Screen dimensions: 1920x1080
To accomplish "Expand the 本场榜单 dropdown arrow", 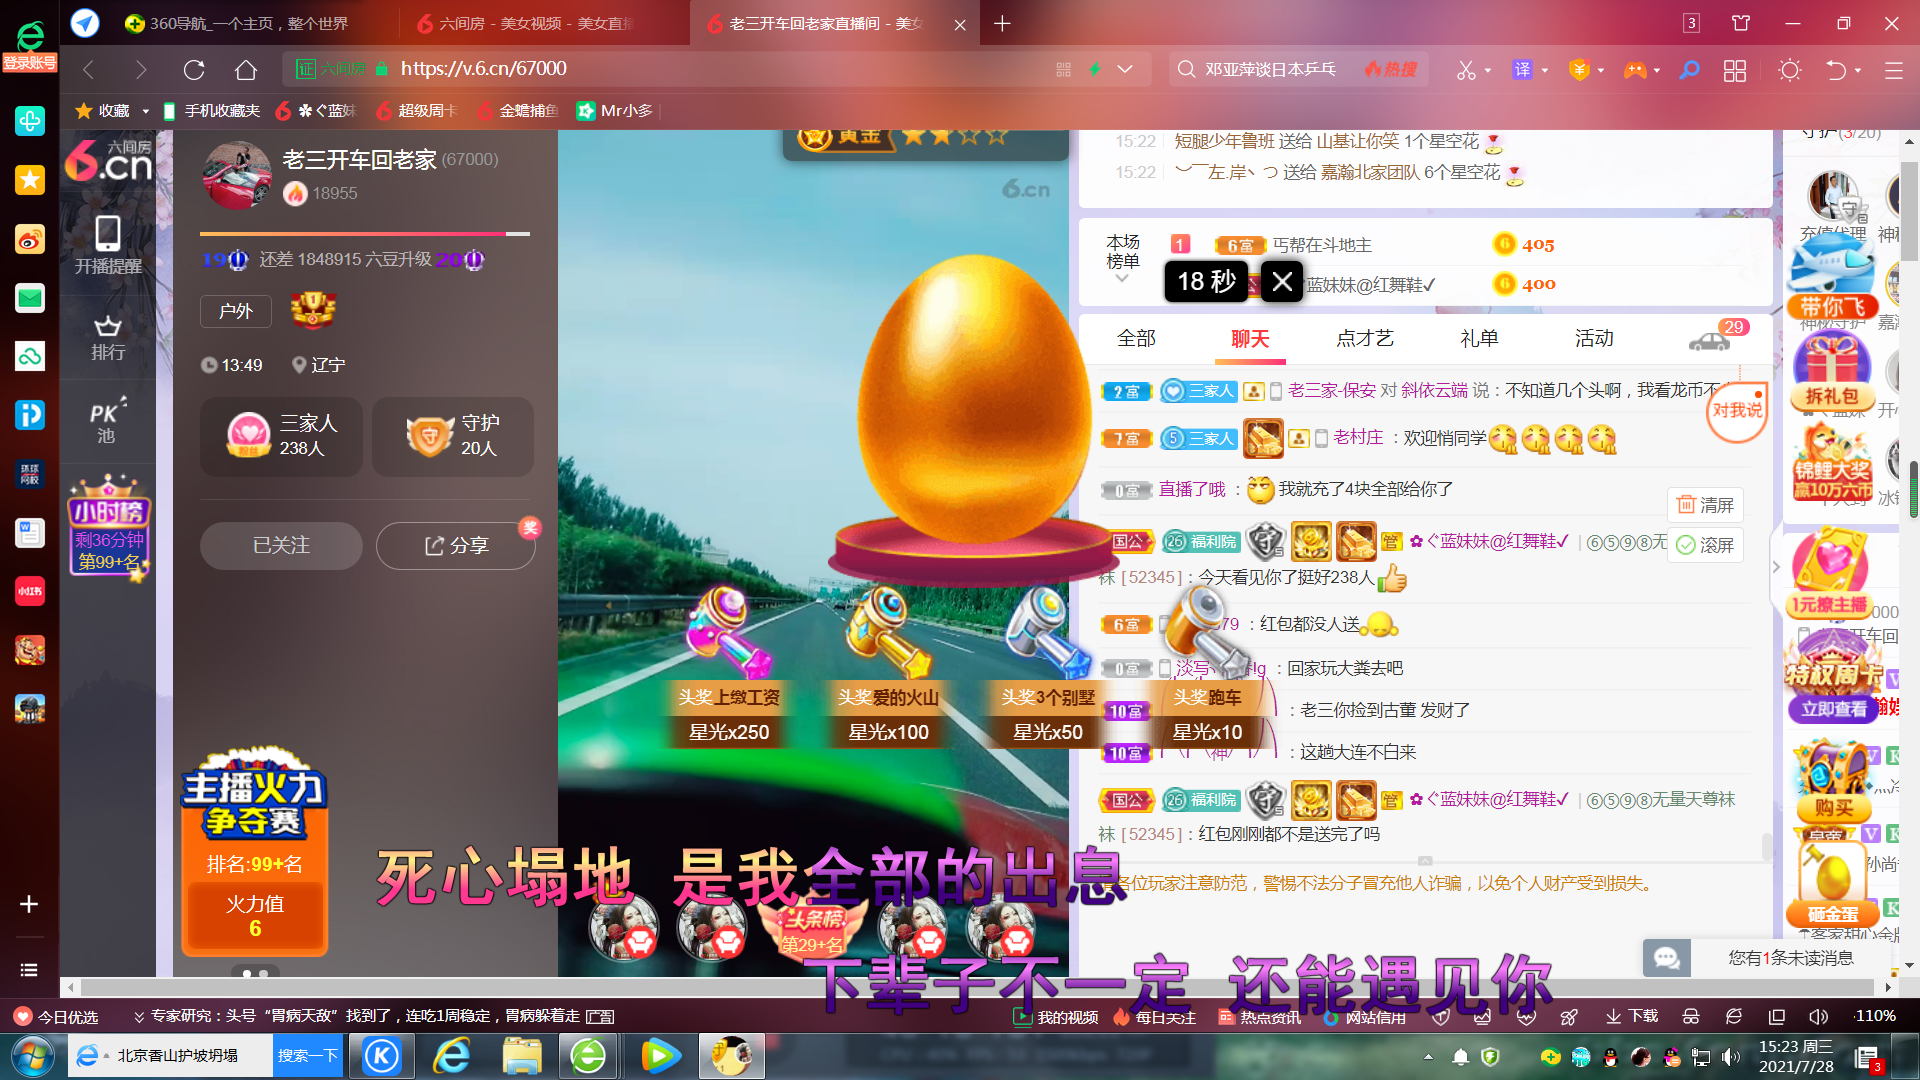I will point(1122,279).
